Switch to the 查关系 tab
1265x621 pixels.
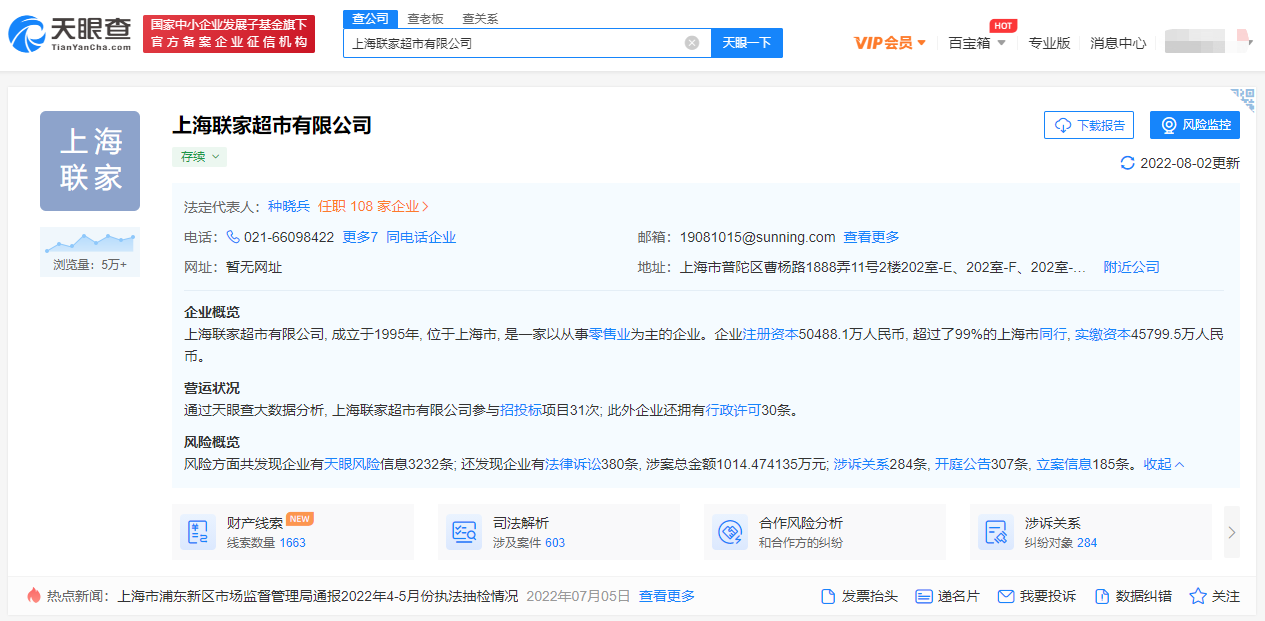480,19
